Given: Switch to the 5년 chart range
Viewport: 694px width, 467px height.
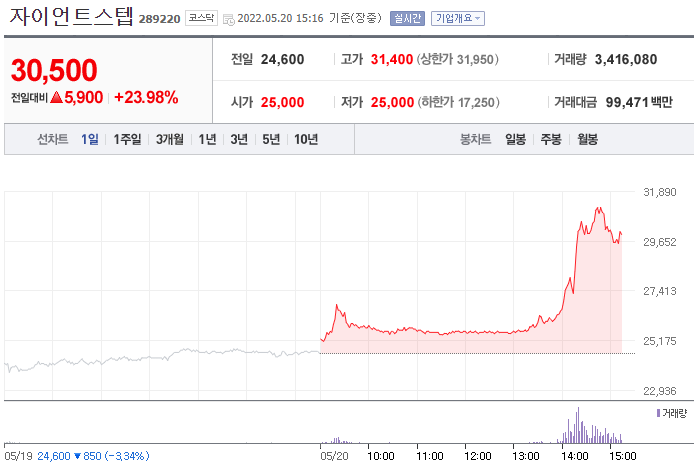Looking at the screenshot, I should pos(271,139).
